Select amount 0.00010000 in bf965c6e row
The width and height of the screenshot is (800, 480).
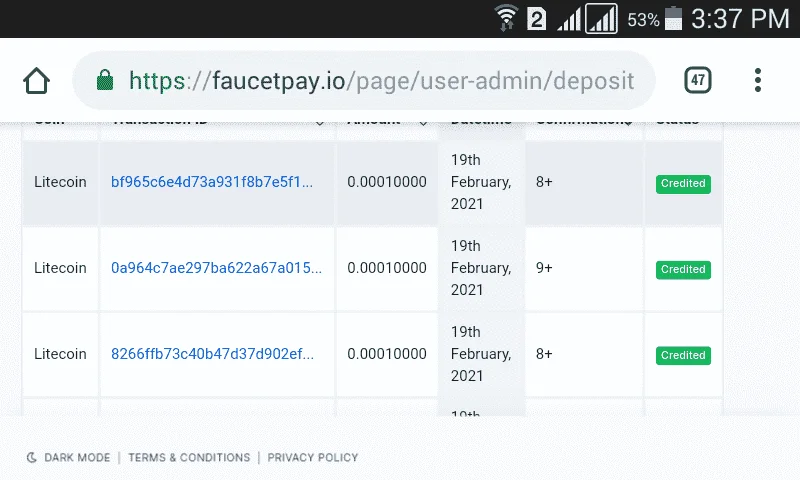[x=387, y=182]
